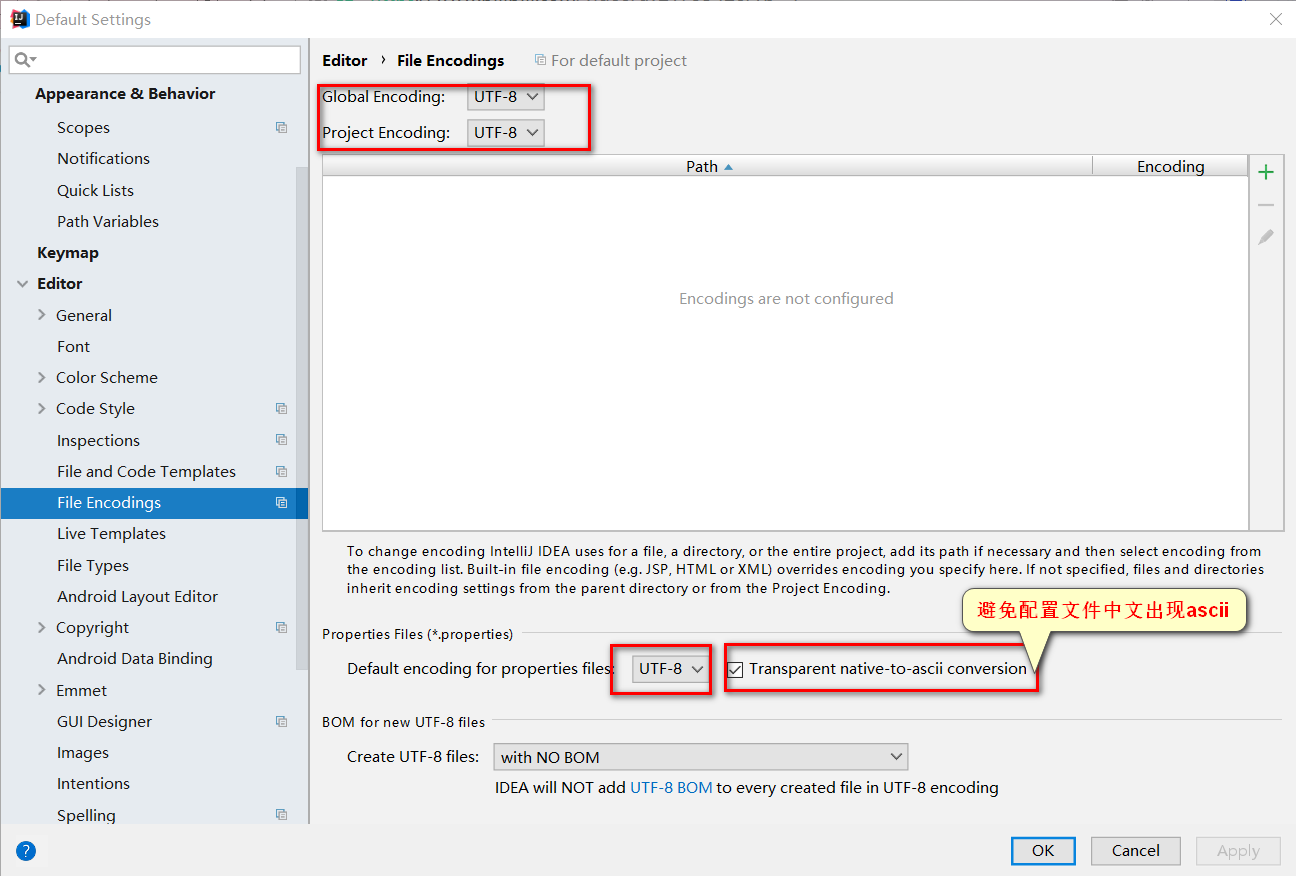The image size is (1296, 876).
Task: Click the minus remove-path icon
Action: (1266, 205)
